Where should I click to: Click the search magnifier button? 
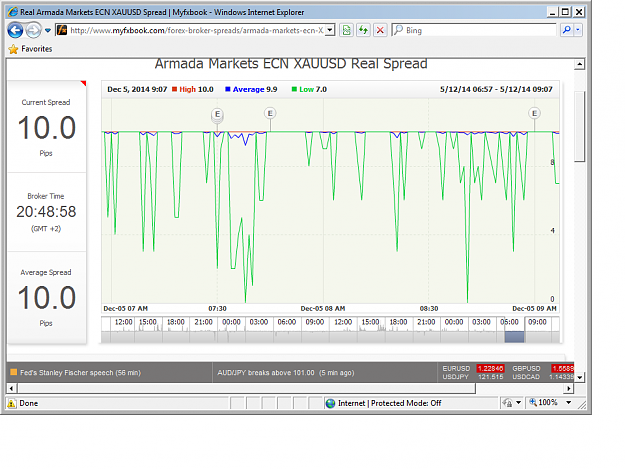click(x=566, y=30)
